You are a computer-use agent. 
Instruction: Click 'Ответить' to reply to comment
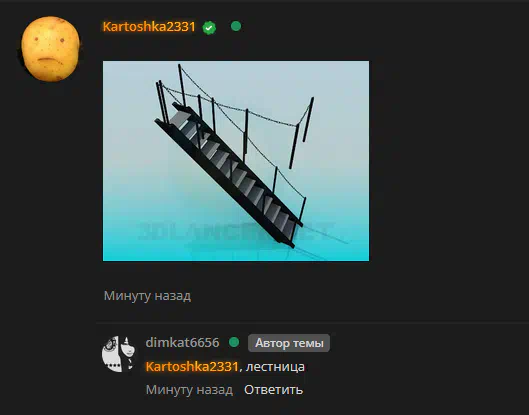(274, 390)
